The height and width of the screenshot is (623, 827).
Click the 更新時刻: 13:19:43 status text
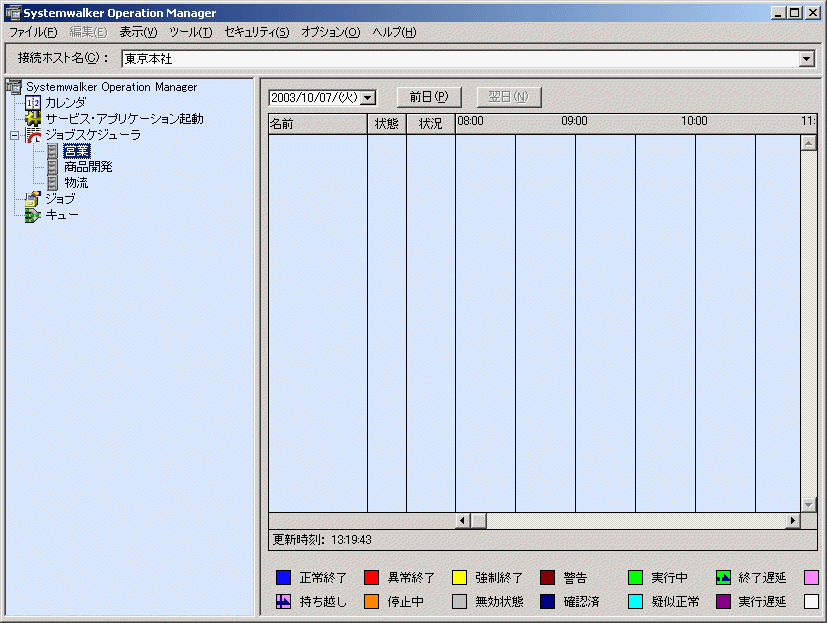(322, 540)
